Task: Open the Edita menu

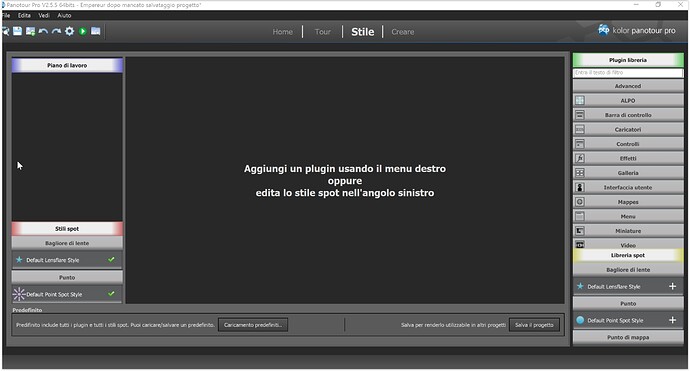Action: [x=24, y=15]
